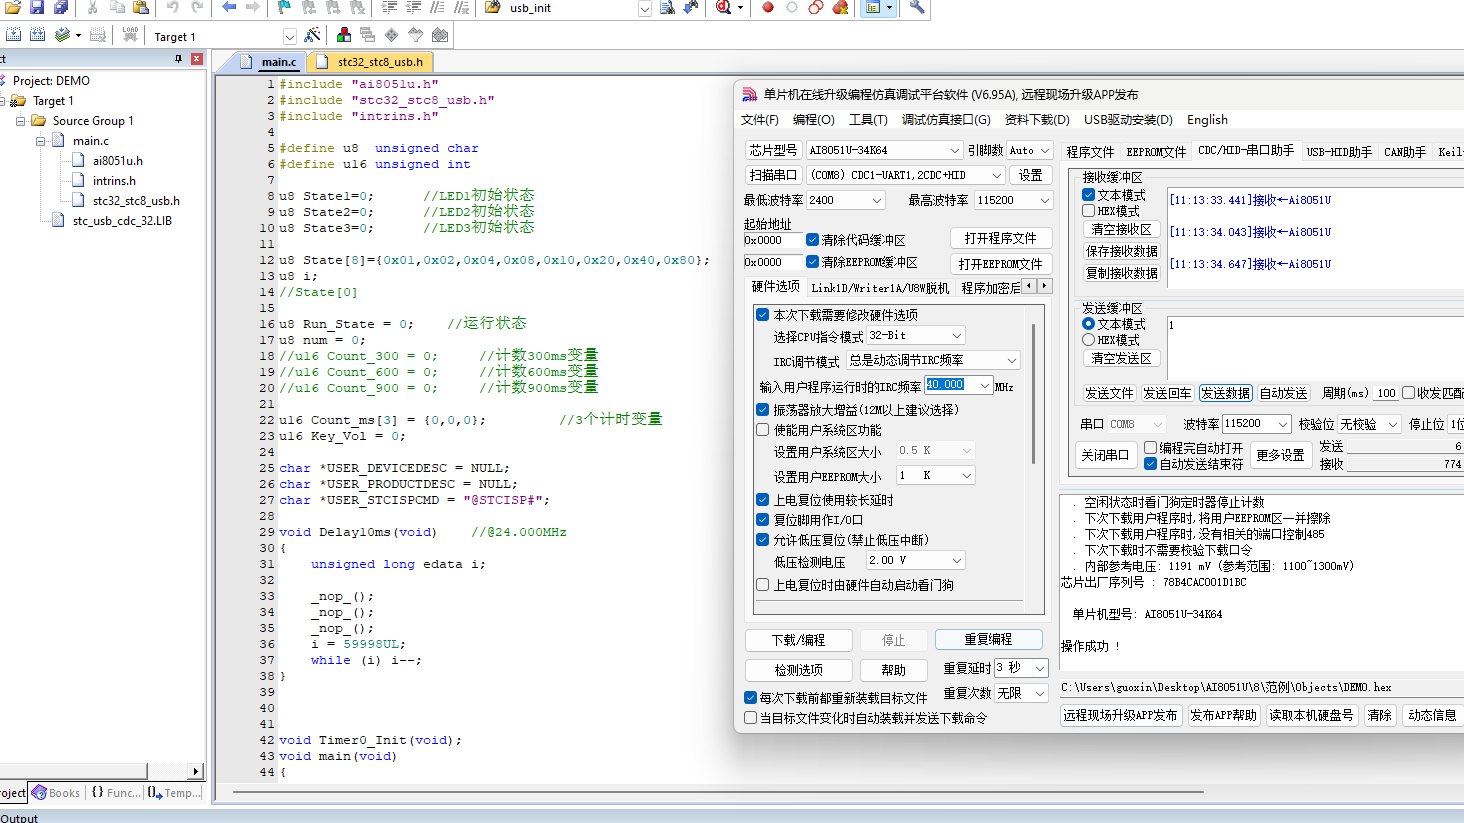The width and height of the screenshot is (1464, 823).
Task: Click the 打开程序文件 button
Action: [1000, 238]
